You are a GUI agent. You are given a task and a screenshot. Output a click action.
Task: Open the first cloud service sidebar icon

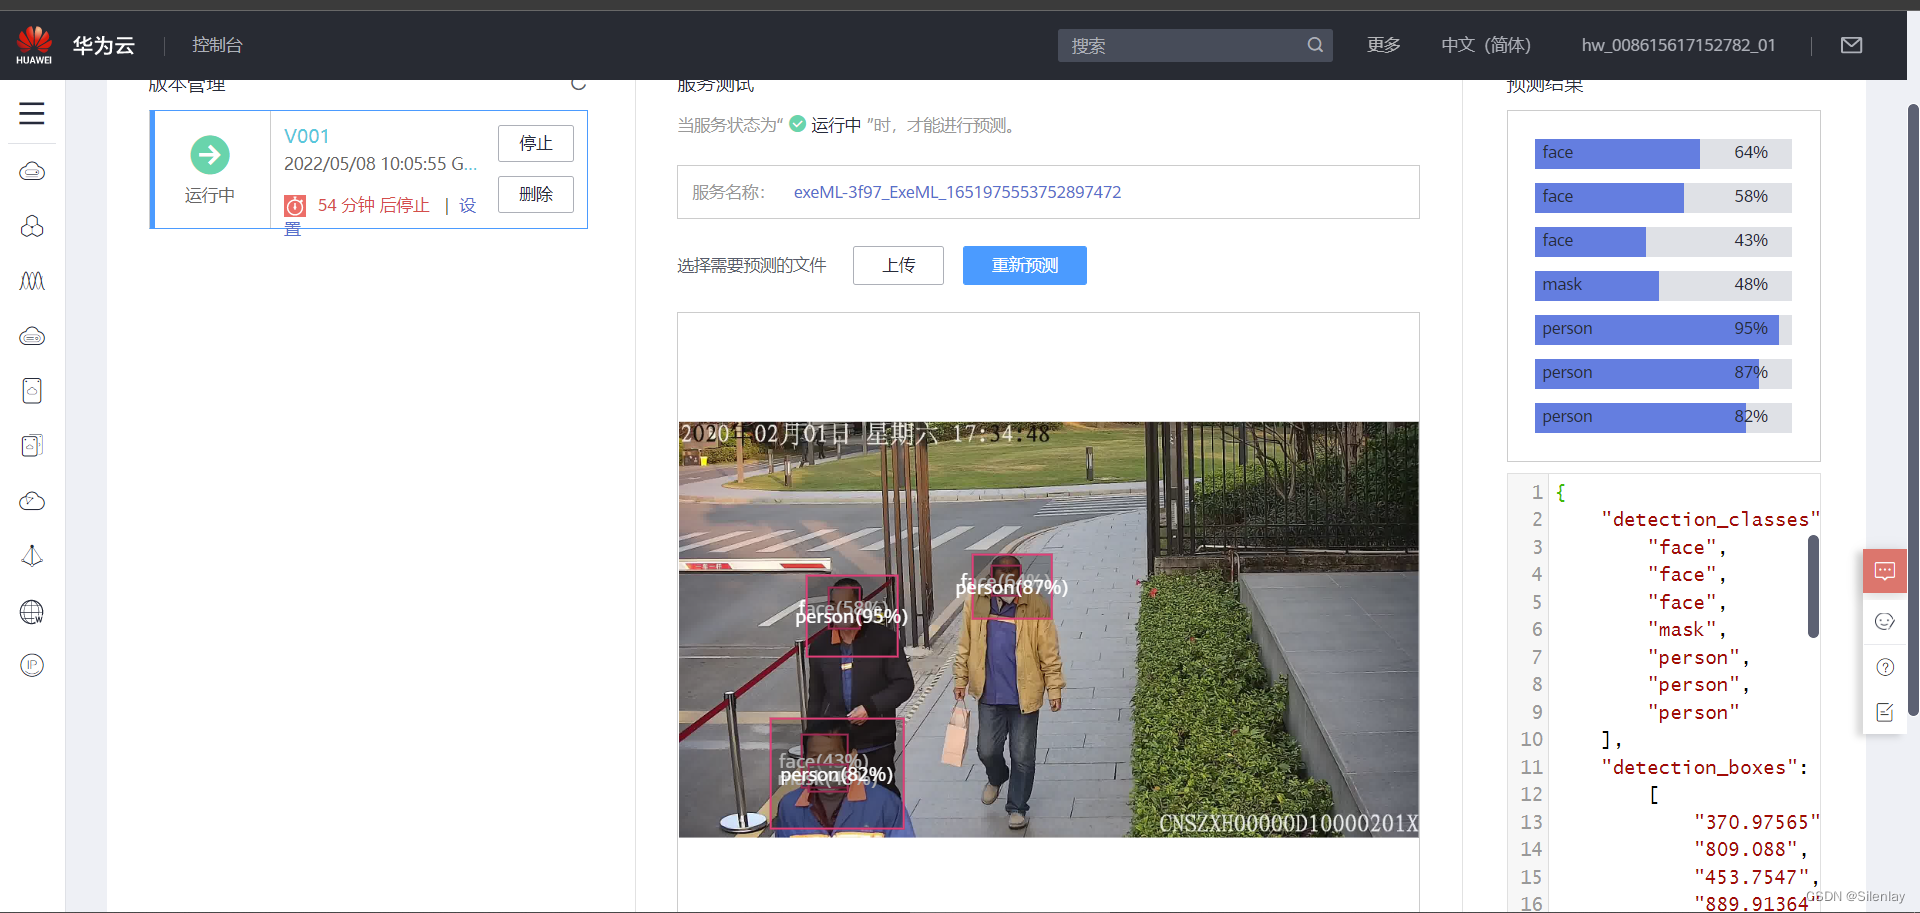coord(32,172)
